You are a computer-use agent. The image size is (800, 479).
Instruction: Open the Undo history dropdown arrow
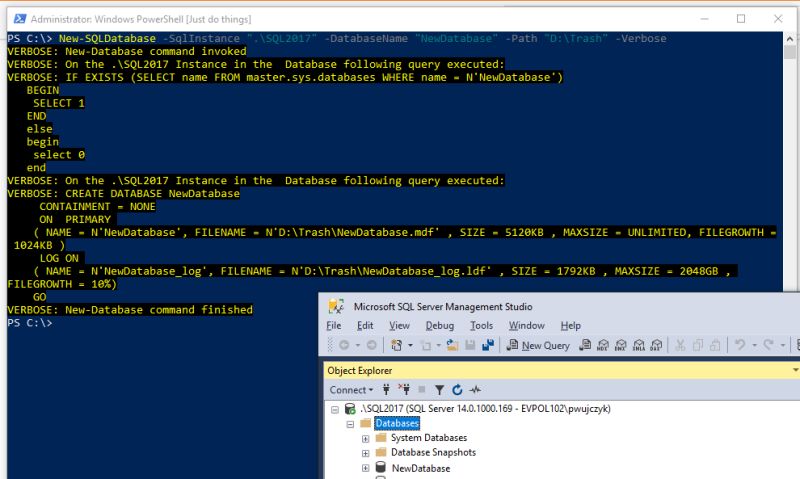click(x=754, y=345)
